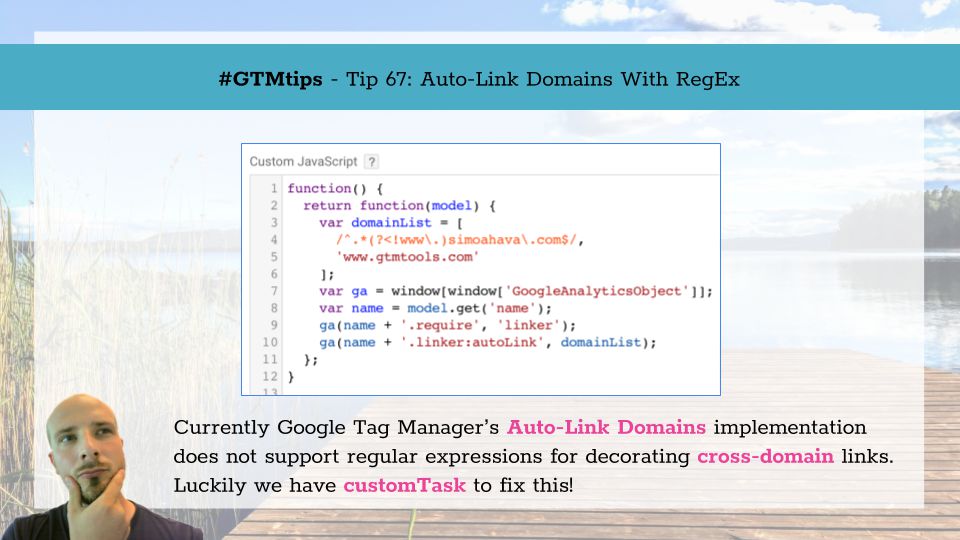Click the pink 'Auto-Link Domains' text
The width and height of the screenshot is (960, 540).
tap(606, 427)
